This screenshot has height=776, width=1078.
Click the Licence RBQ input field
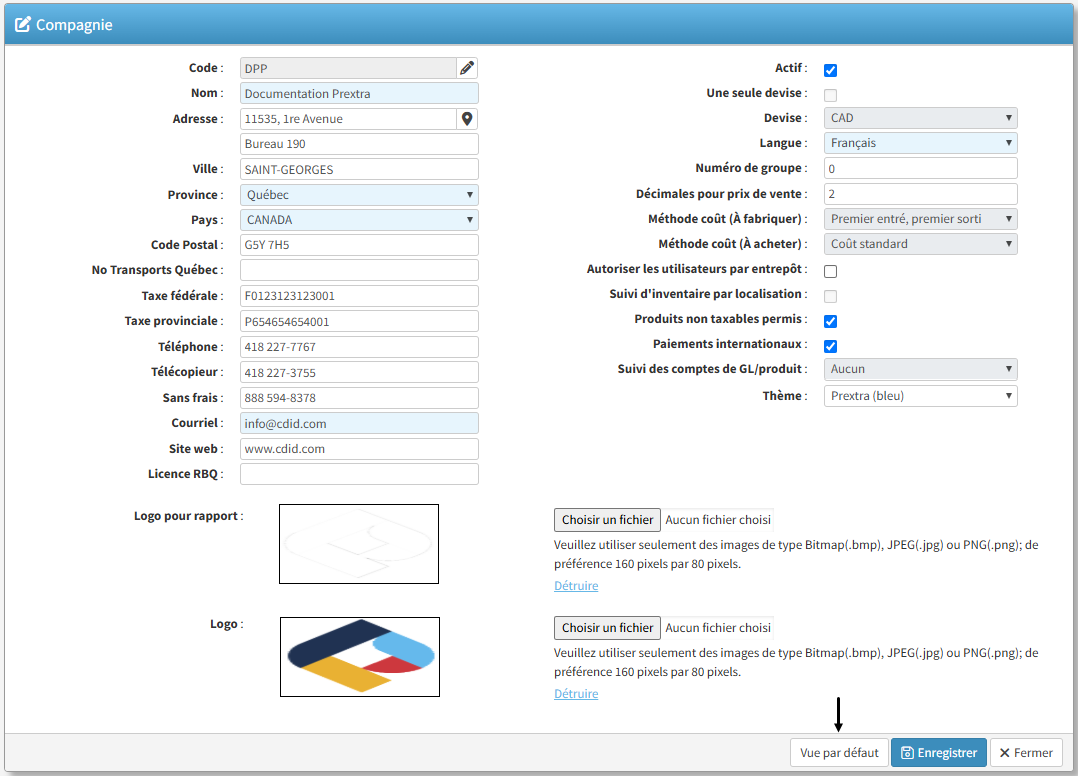359,474
